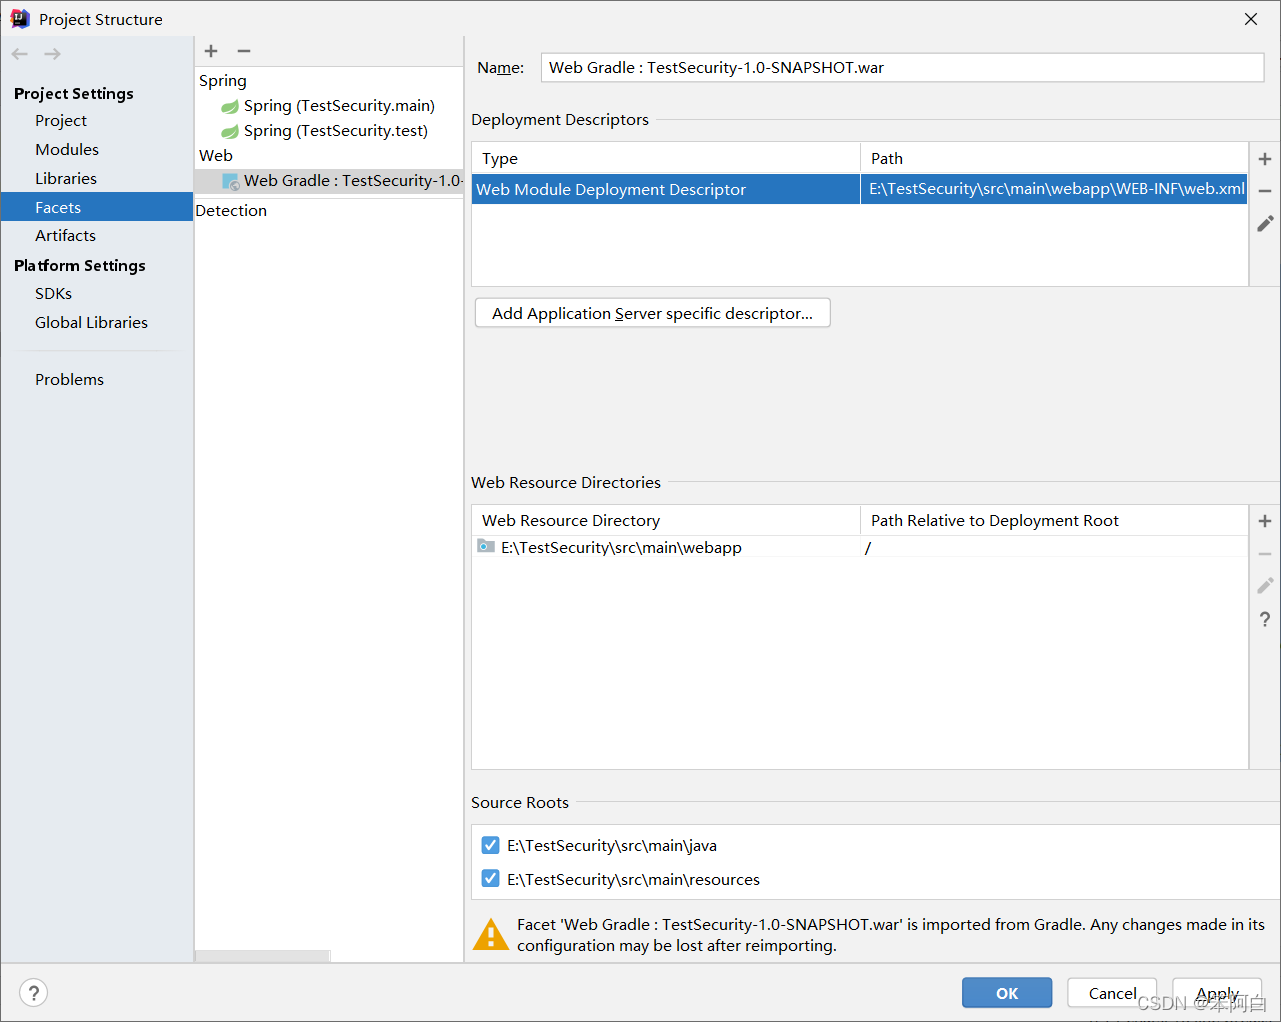1281x1022 pixels.
Task: Add a deployment descriptor with the plus icon
Action: 1265,159
